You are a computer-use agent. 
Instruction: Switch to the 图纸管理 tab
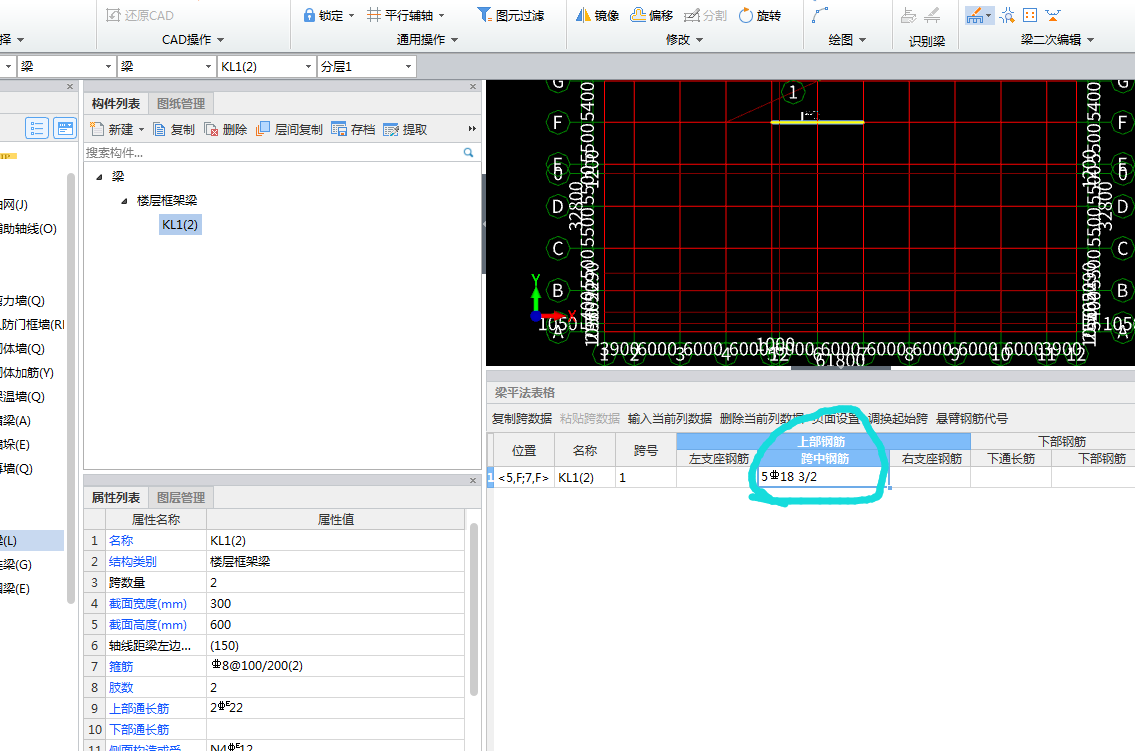point(181,103)
